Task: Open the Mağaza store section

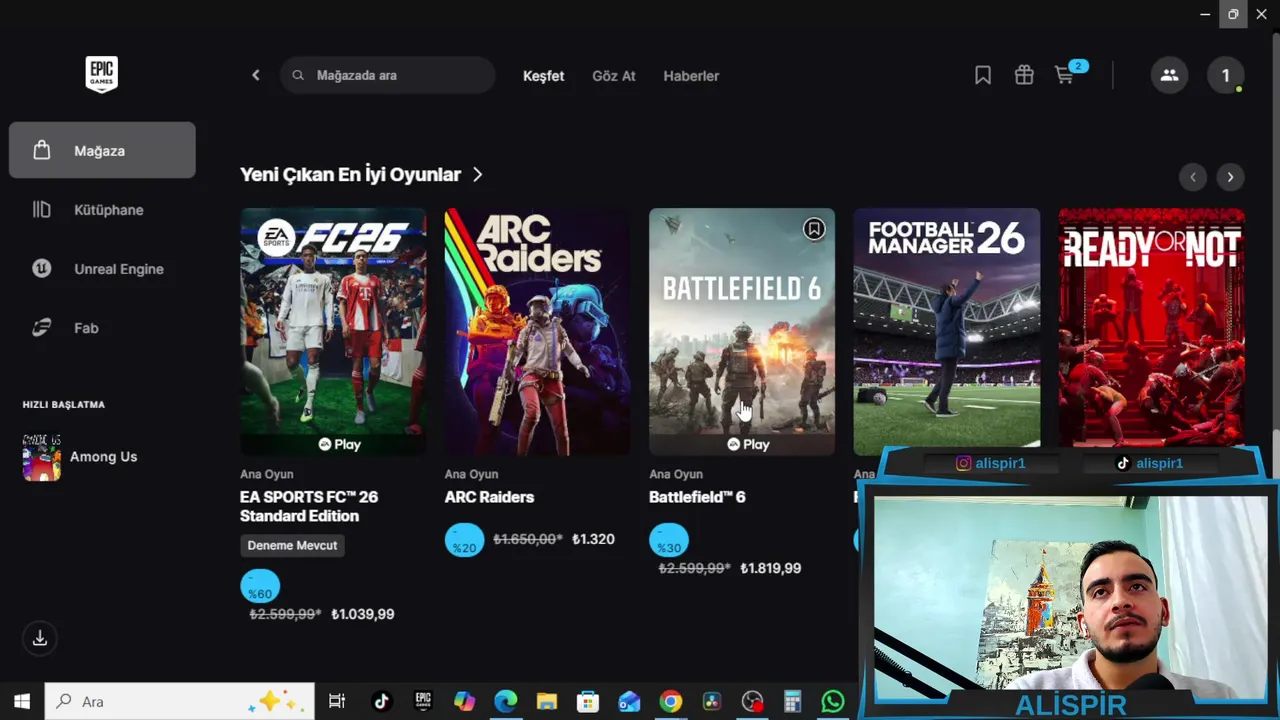Action: [102, 150]
